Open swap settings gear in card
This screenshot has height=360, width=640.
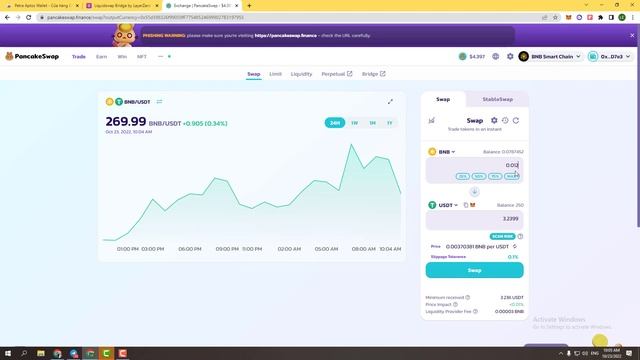(x=494, y=120)
